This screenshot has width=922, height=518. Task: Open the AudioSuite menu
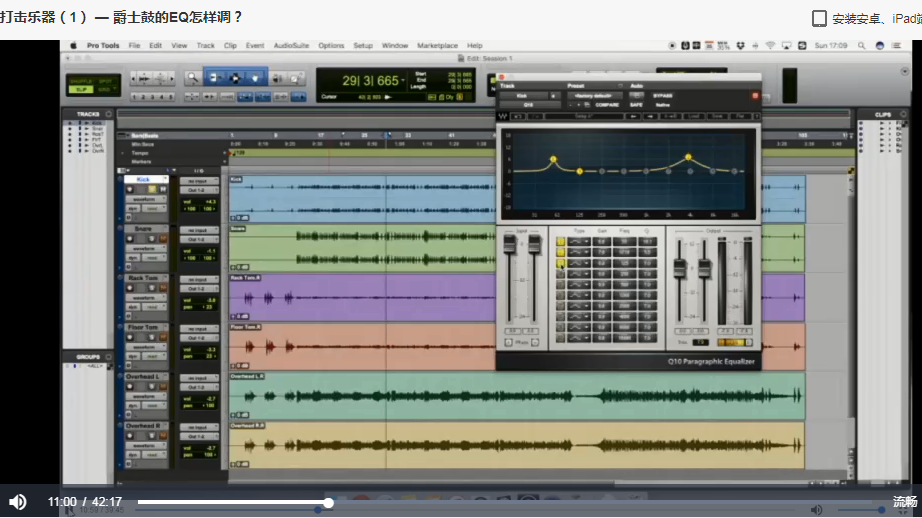[x=291, y=45]
